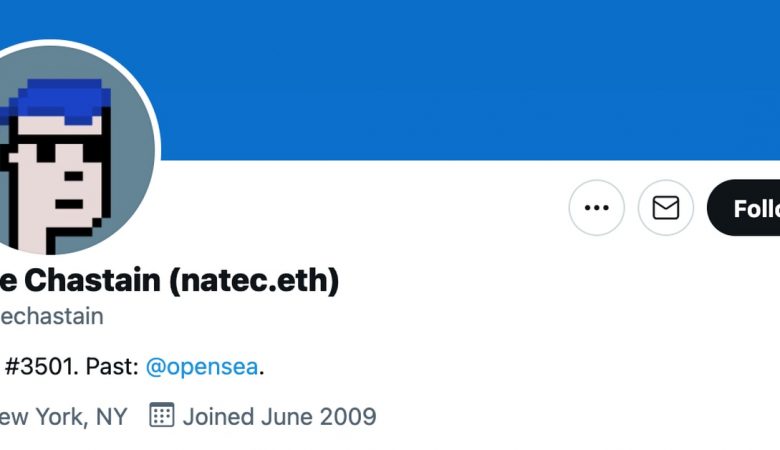The image size is (780, 450).
Task: Click the New York, NY location
Action: click(x=64, y=417)
